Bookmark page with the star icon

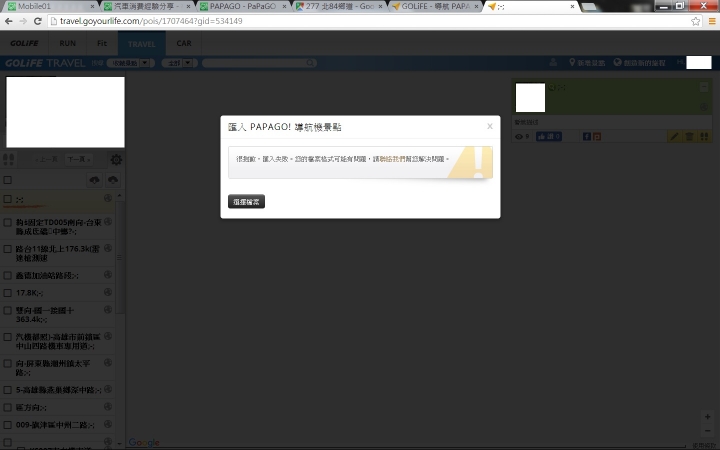[x=696, y=21]
